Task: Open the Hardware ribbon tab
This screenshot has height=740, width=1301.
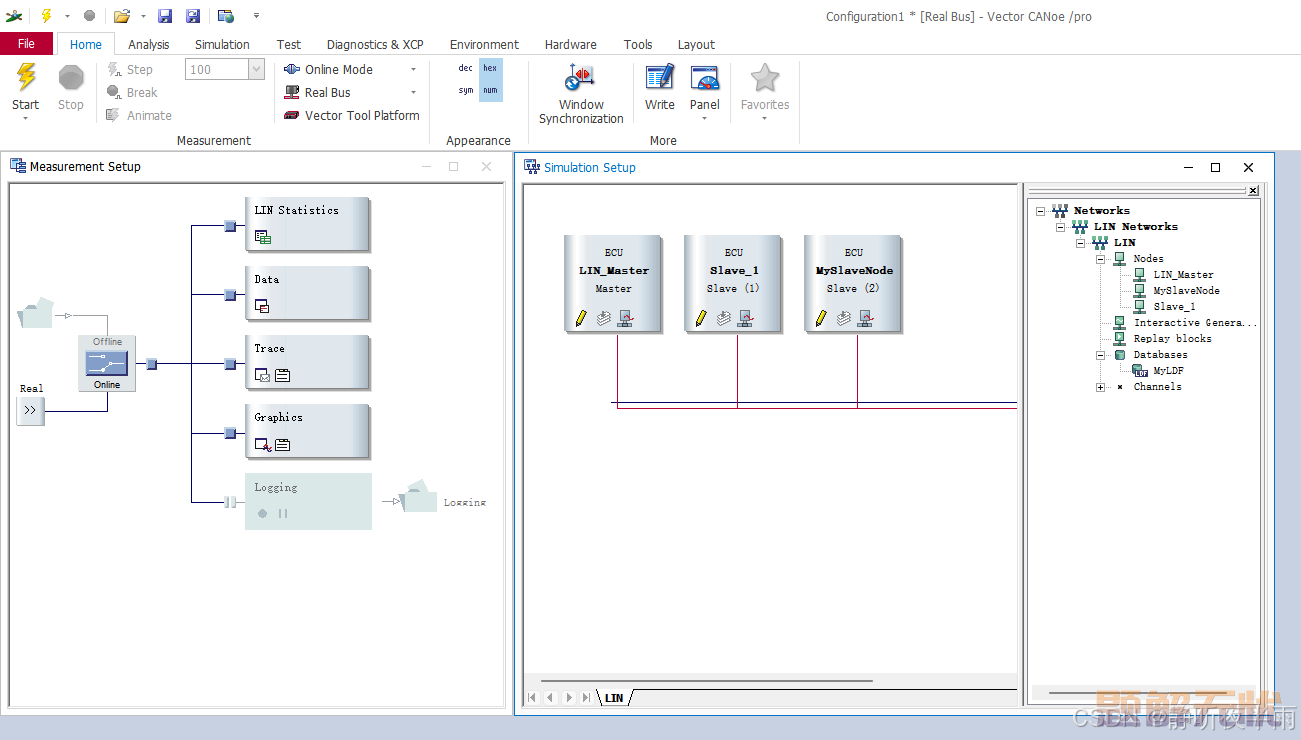Action: point(571,44)
